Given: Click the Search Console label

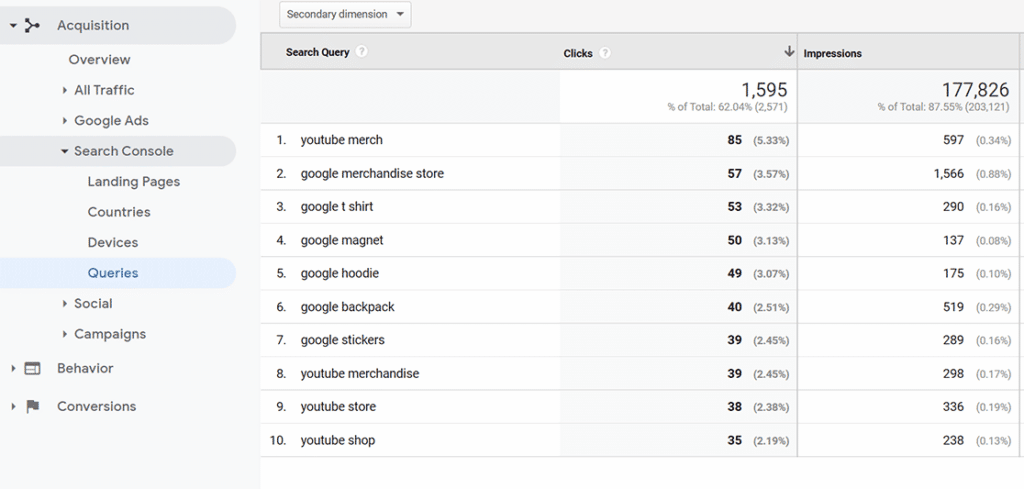Looking at the screenshot, I should (x=123, y=151).
